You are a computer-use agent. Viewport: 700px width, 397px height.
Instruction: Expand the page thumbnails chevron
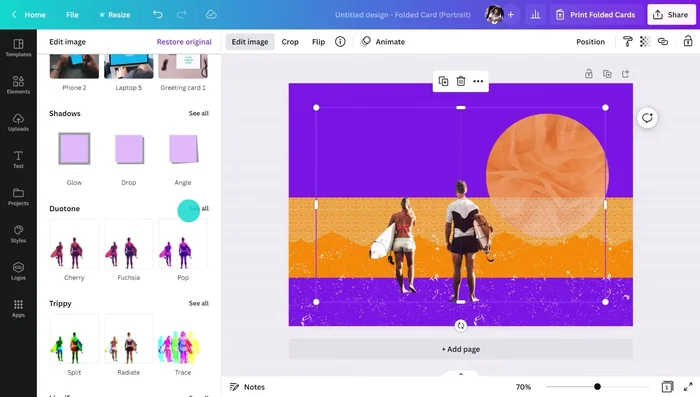point(461,374)
